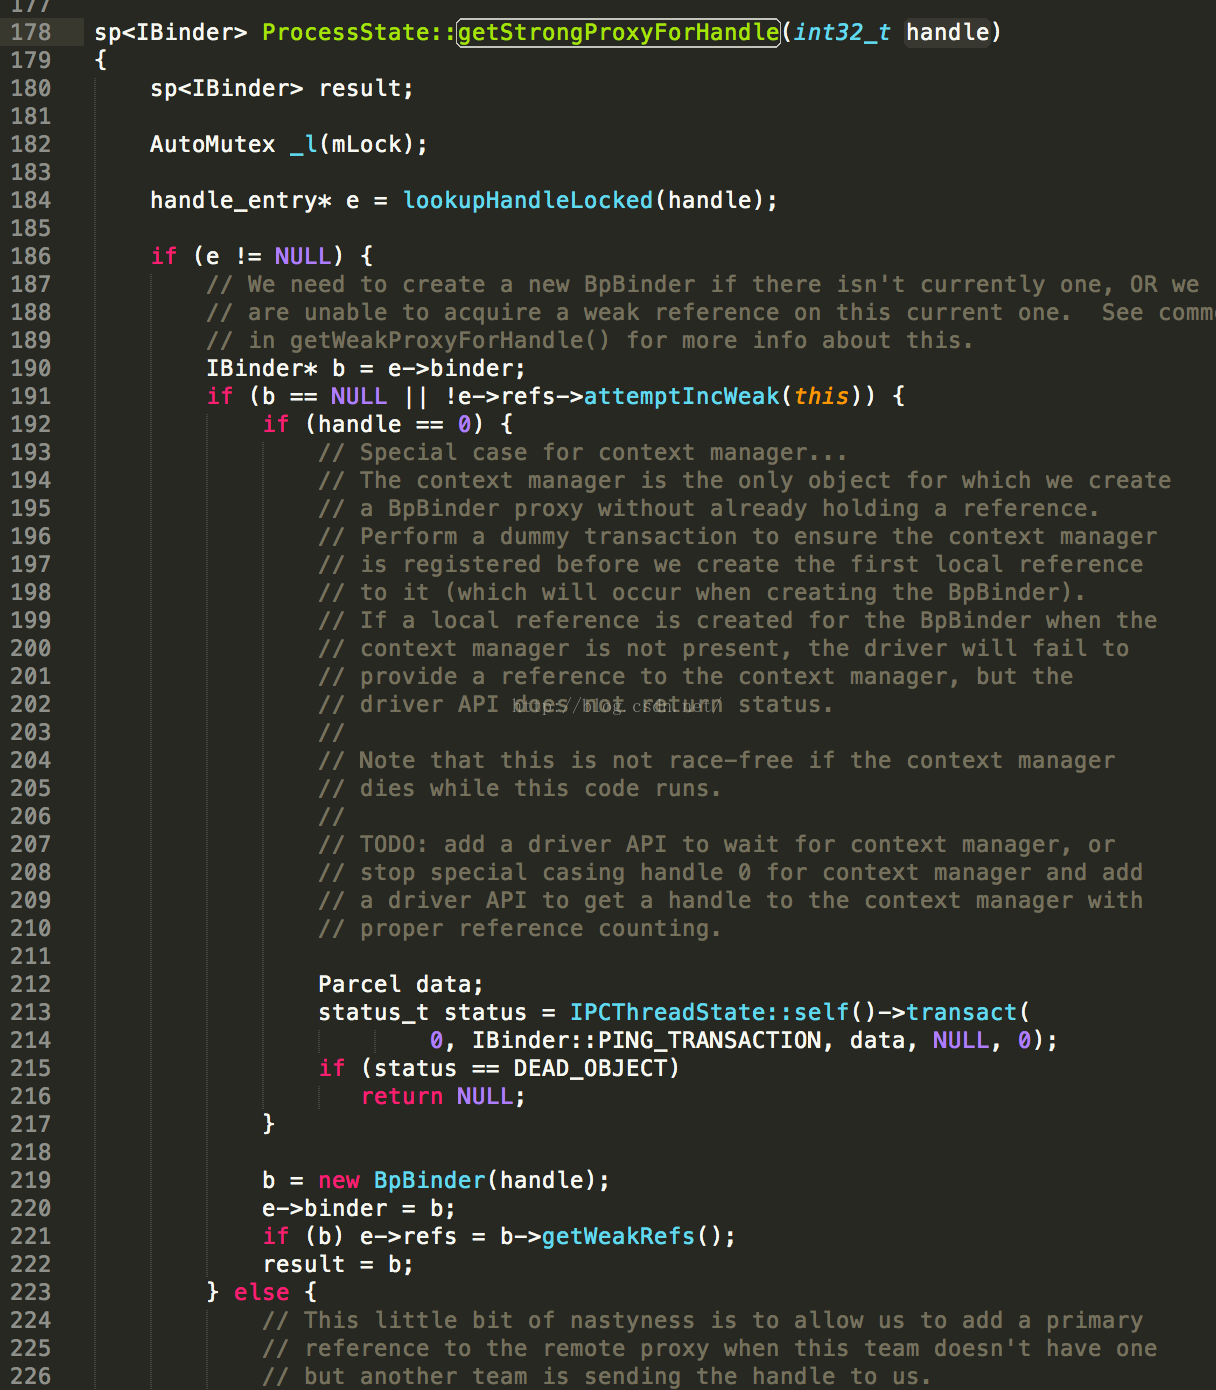Click getWeakProxyForHandle() in line 189 comment
This screenshot has width=1216, height=1390.
click(450, 340)
